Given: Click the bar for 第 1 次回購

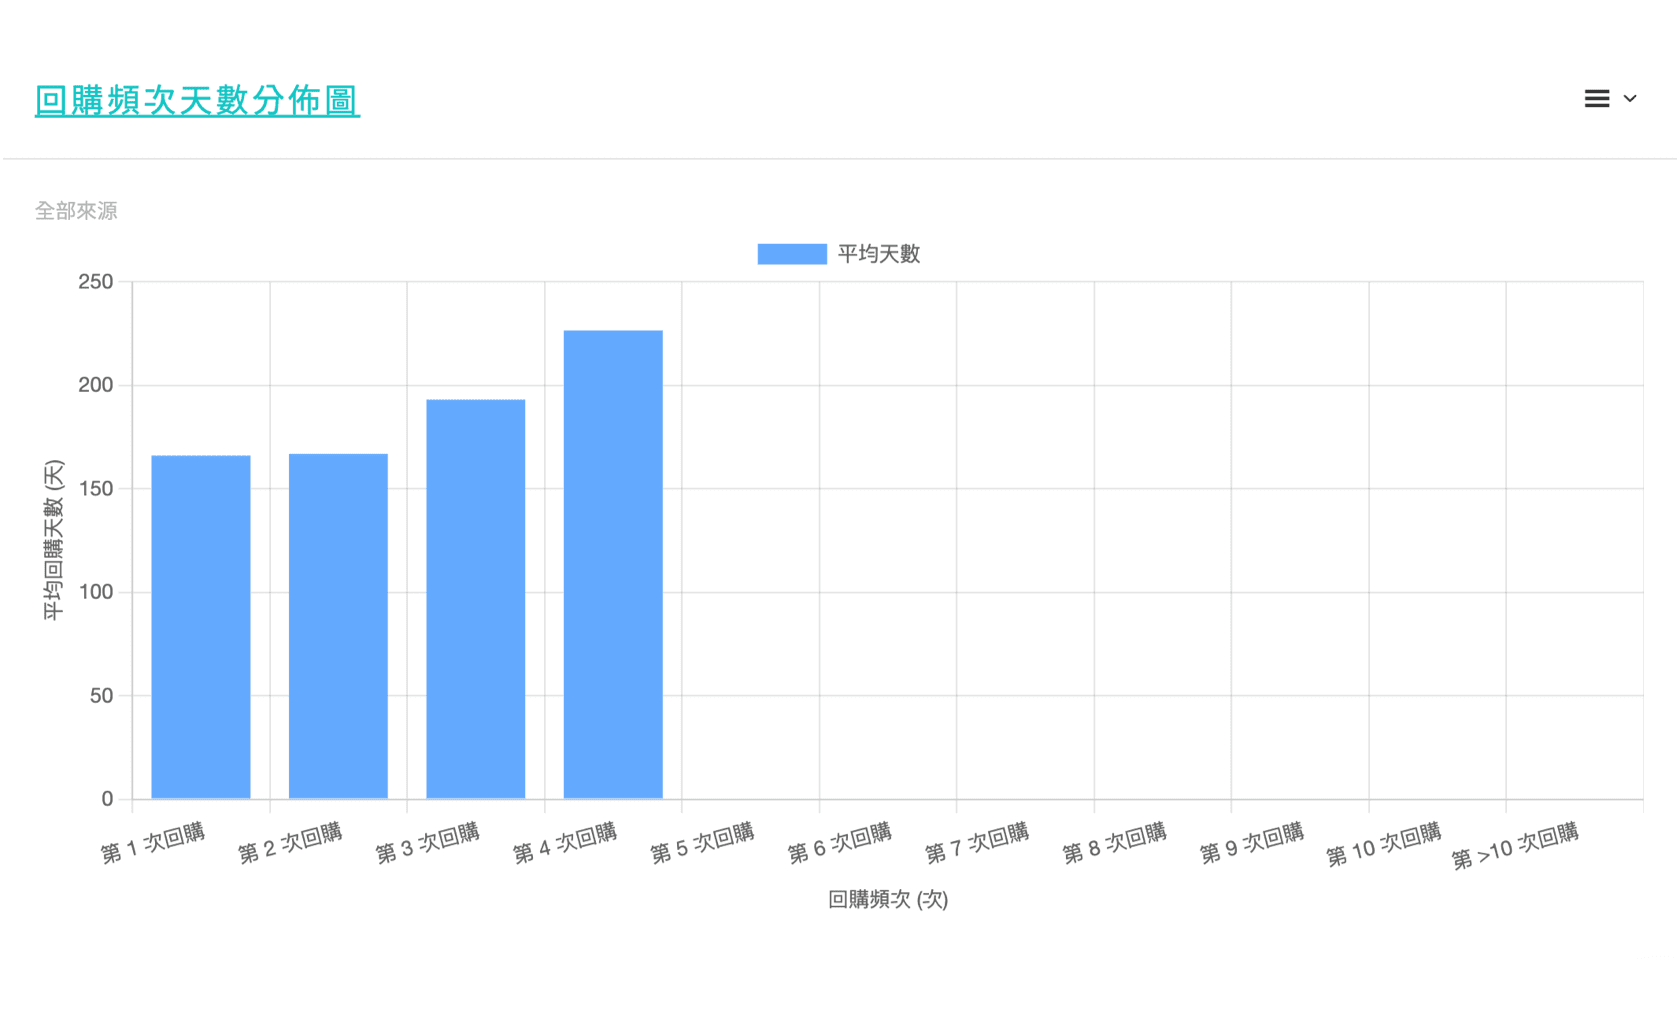Looking at the screenshot, I should click(x=201, y=626).
